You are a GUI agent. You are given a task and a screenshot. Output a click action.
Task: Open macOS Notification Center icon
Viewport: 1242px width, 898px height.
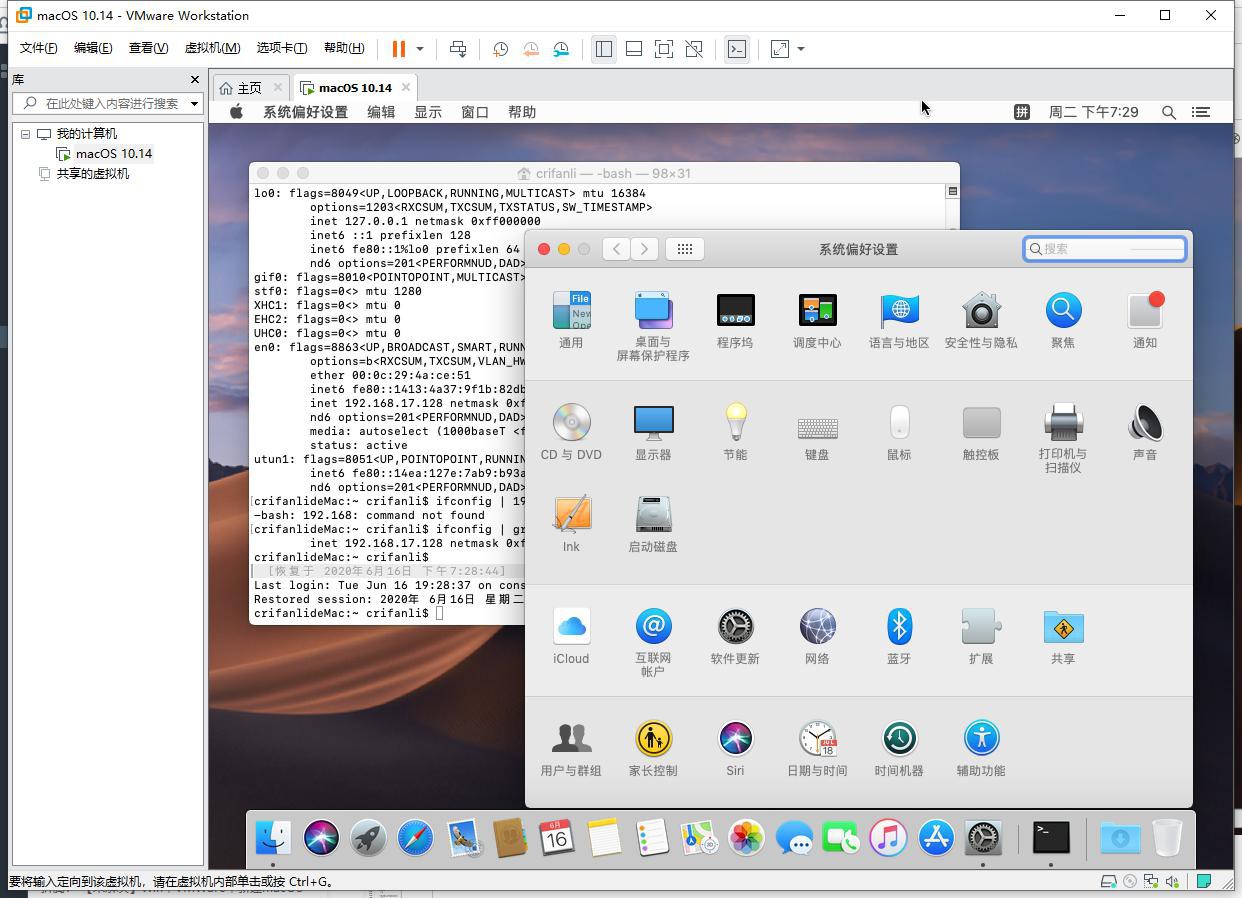1201,112
